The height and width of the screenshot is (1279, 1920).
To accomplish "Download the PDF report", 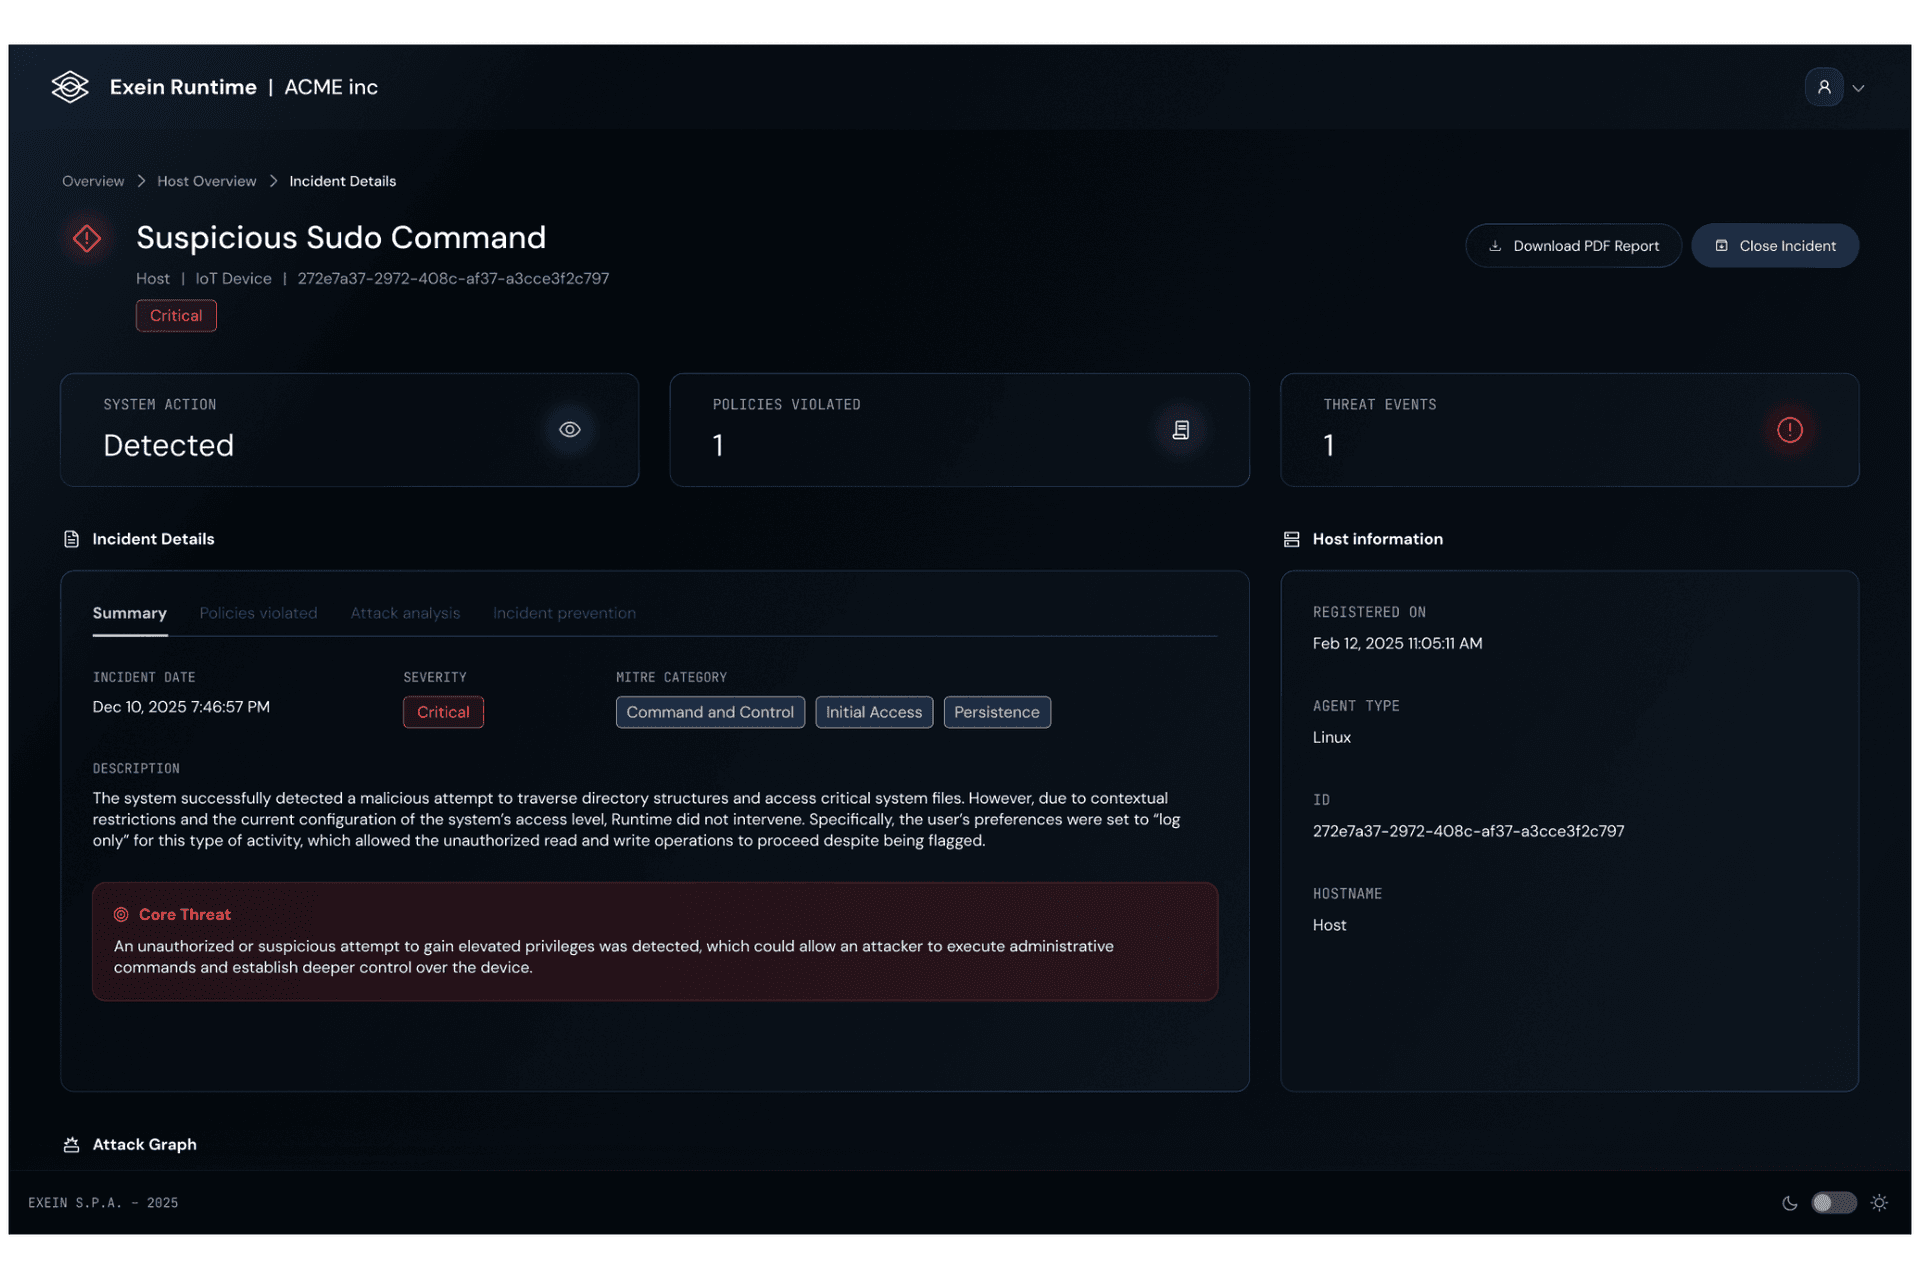I will tap(1573, 246).
